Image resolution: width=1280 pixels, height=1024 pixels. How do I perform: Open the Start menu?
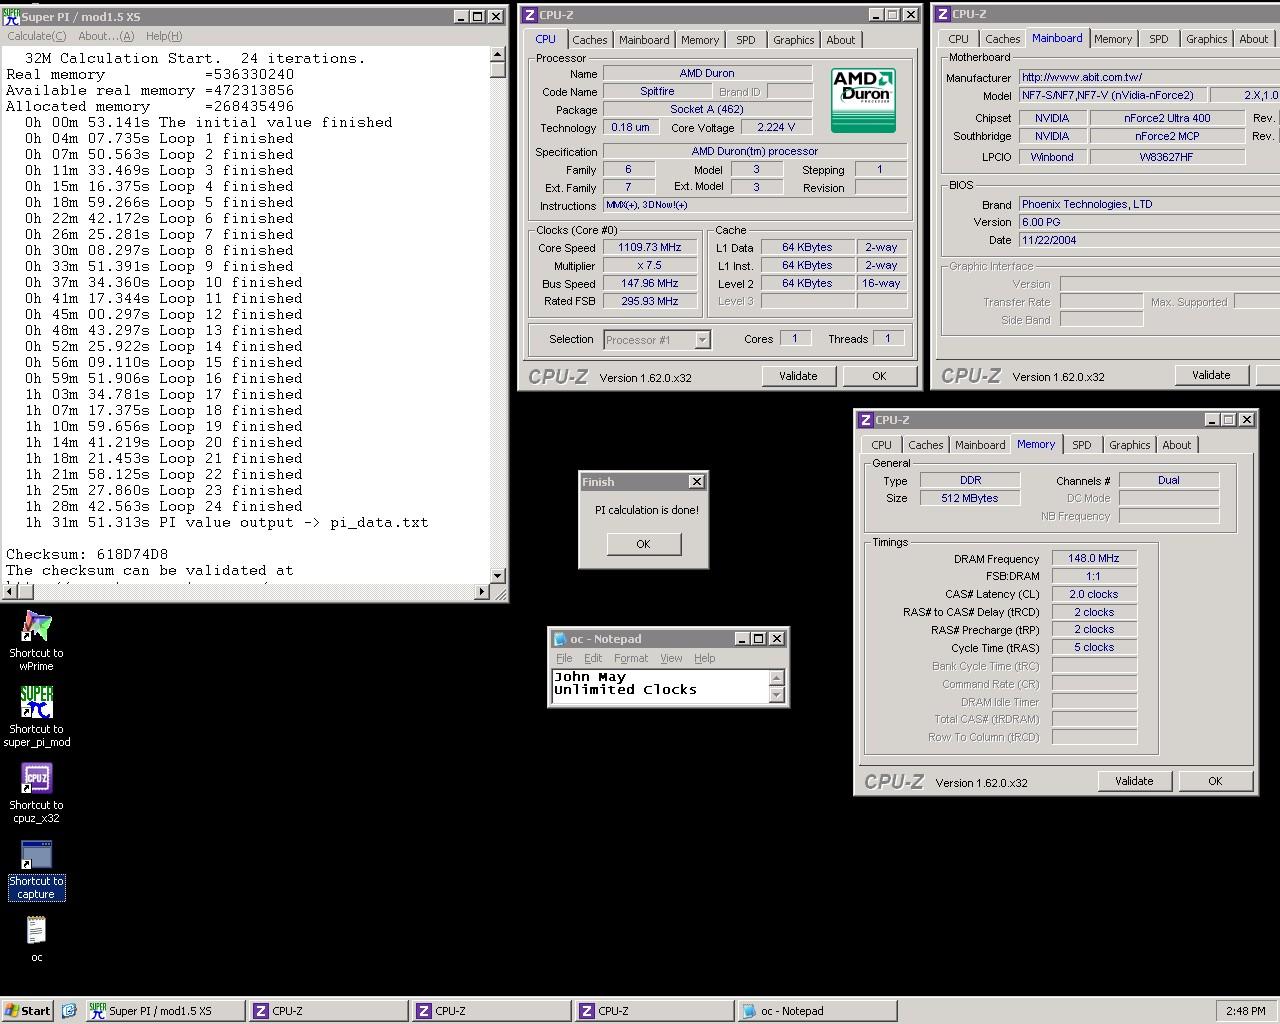[28, 1011]
